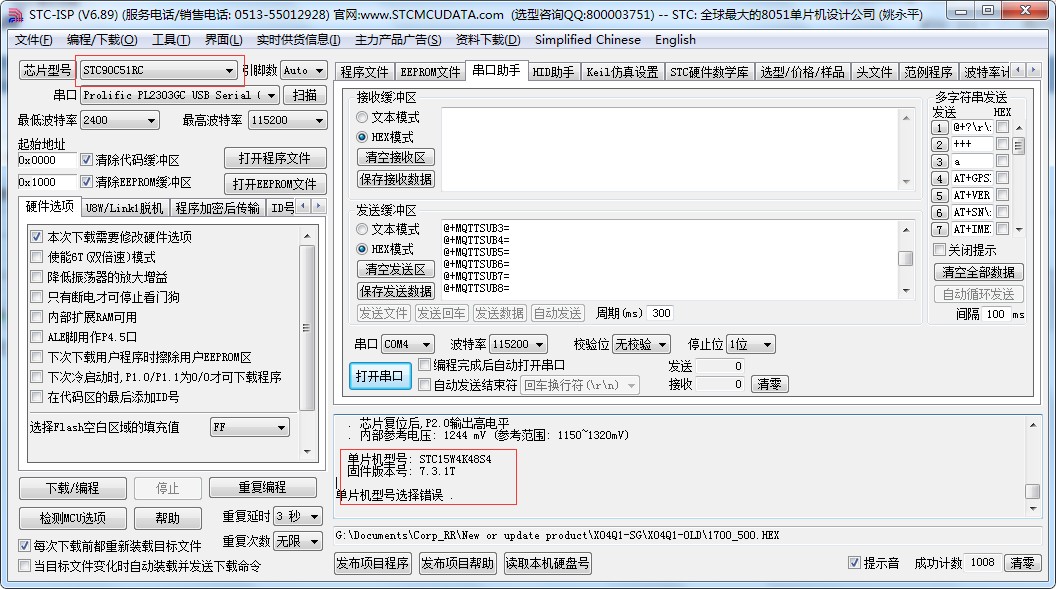Enable 使能6T(双倍速)模式 checkbox
Image resolution: width=1056 pixels, height=589 pixels.
37,257
